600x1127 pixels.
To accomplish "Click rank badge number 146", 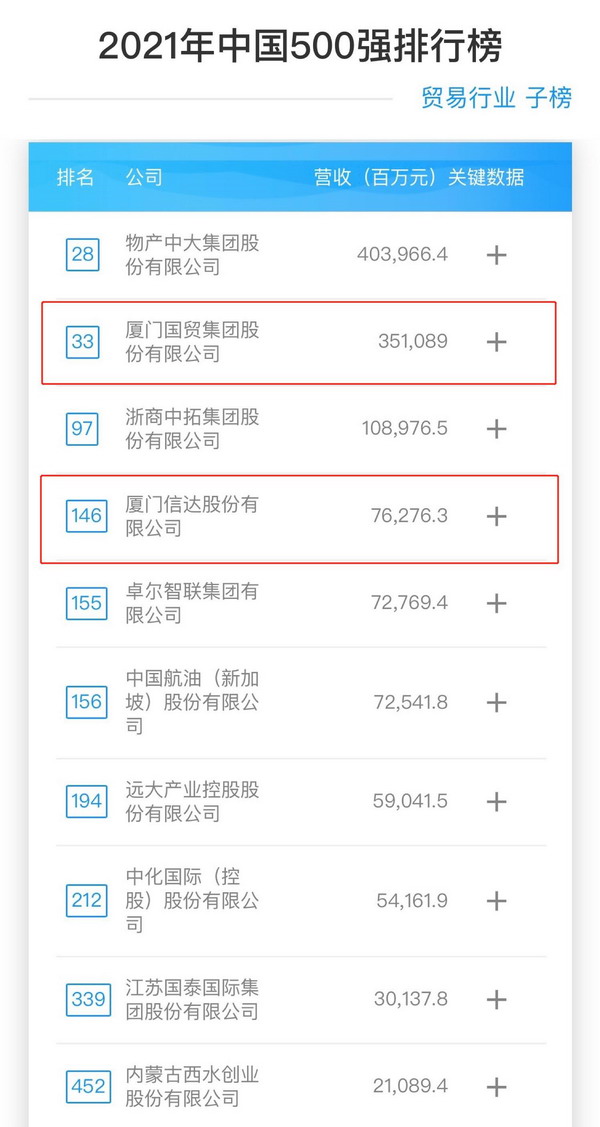I will click(x=86, y=516).
